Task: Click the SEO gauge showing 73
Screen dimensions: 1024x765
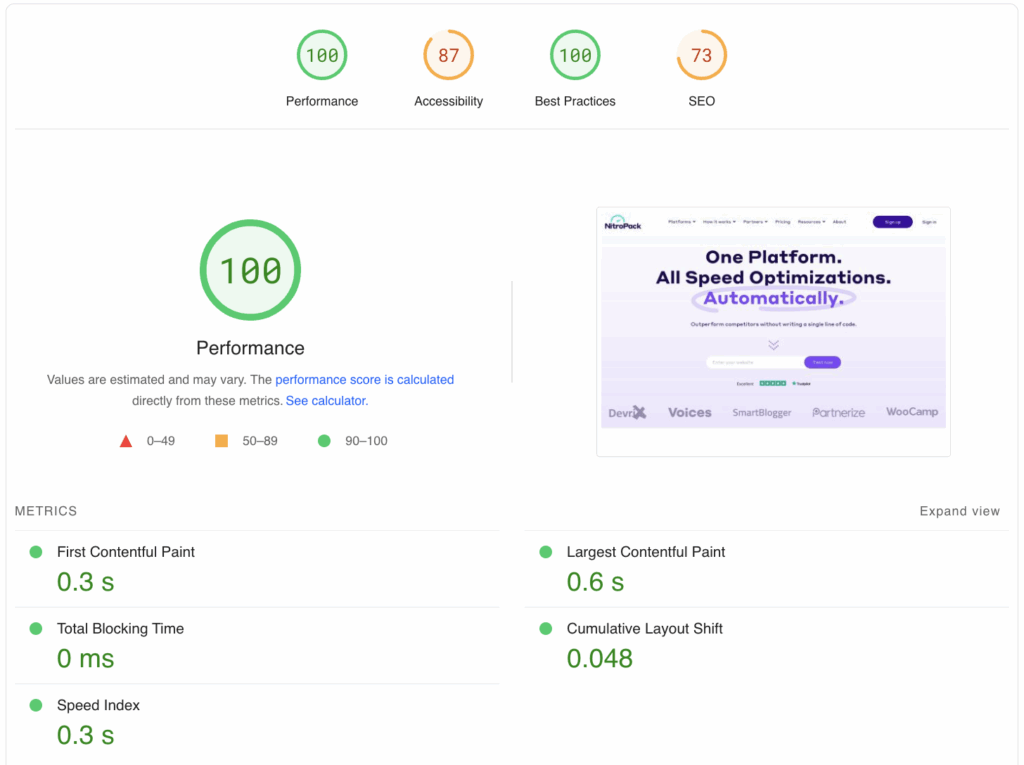Action: coord(702,55)
